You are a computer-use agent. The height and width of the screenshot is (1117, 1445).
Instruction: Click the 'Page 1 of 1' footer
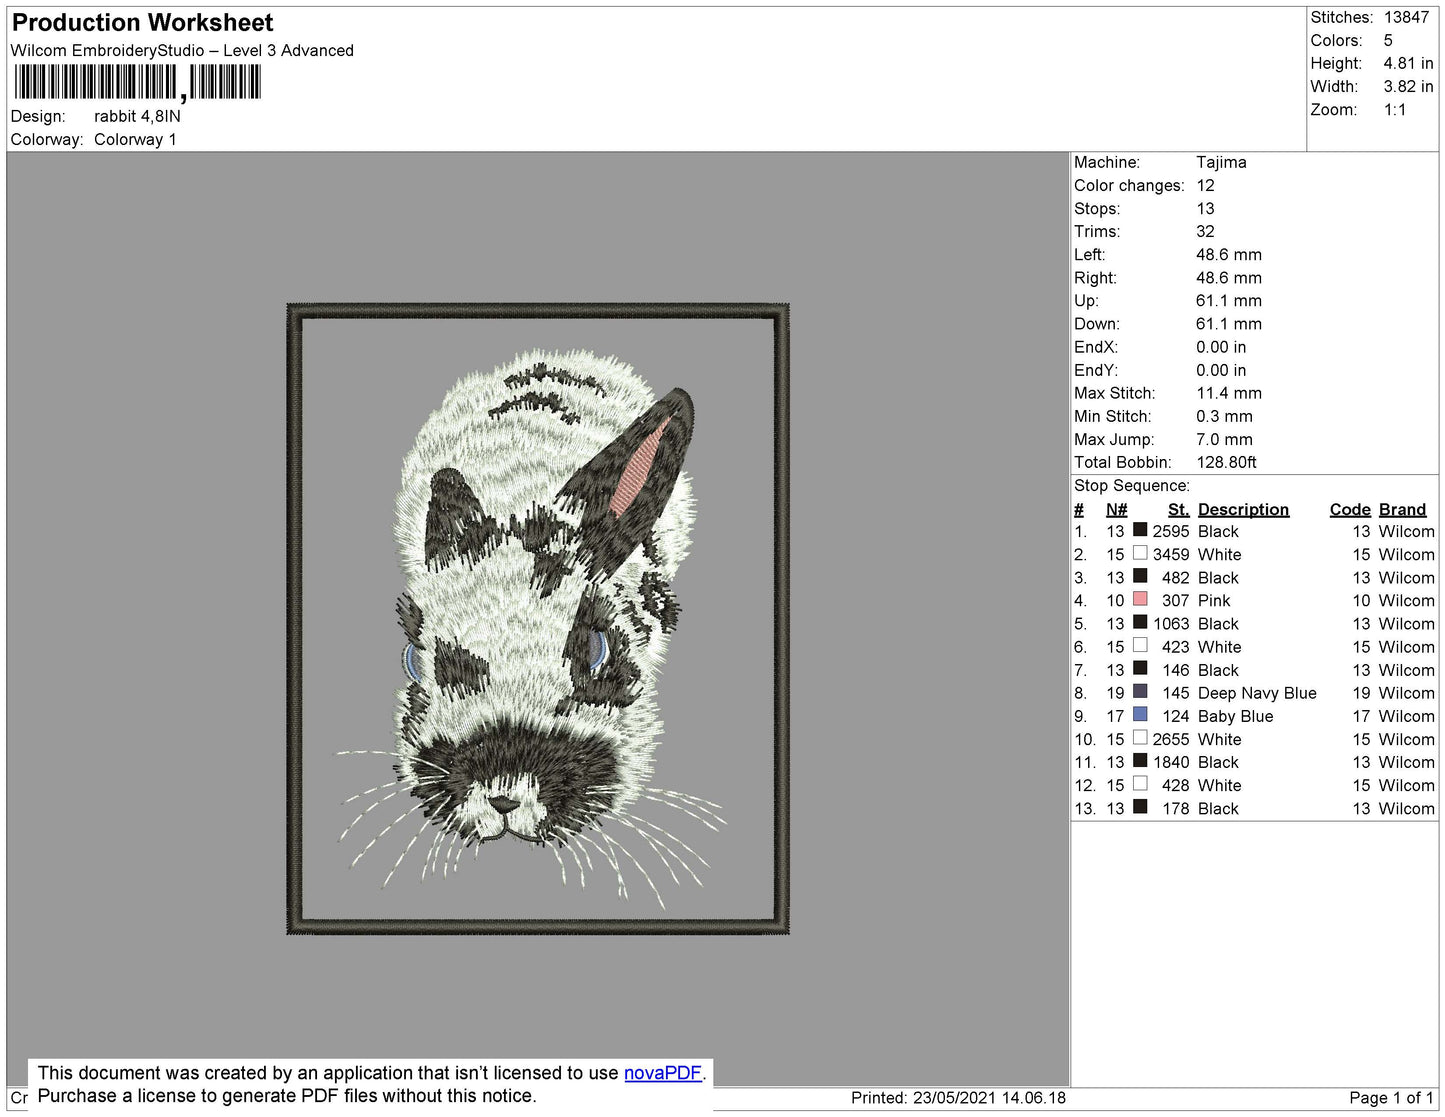(x=1391, y=1097)
